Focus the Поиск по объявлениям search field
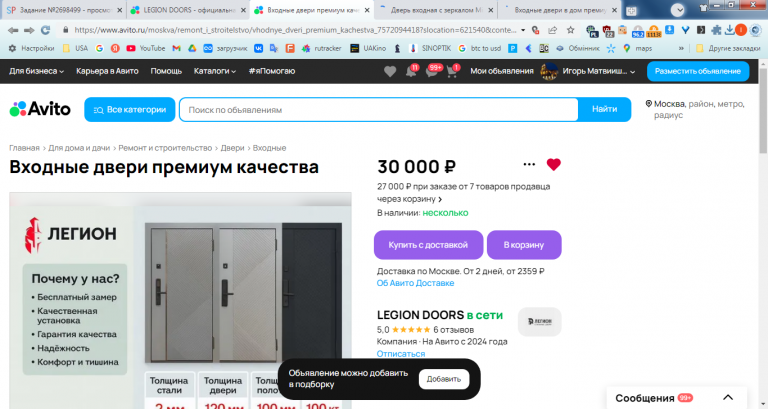The width and height of the screenshot is (768, 409). pos(379,110)
